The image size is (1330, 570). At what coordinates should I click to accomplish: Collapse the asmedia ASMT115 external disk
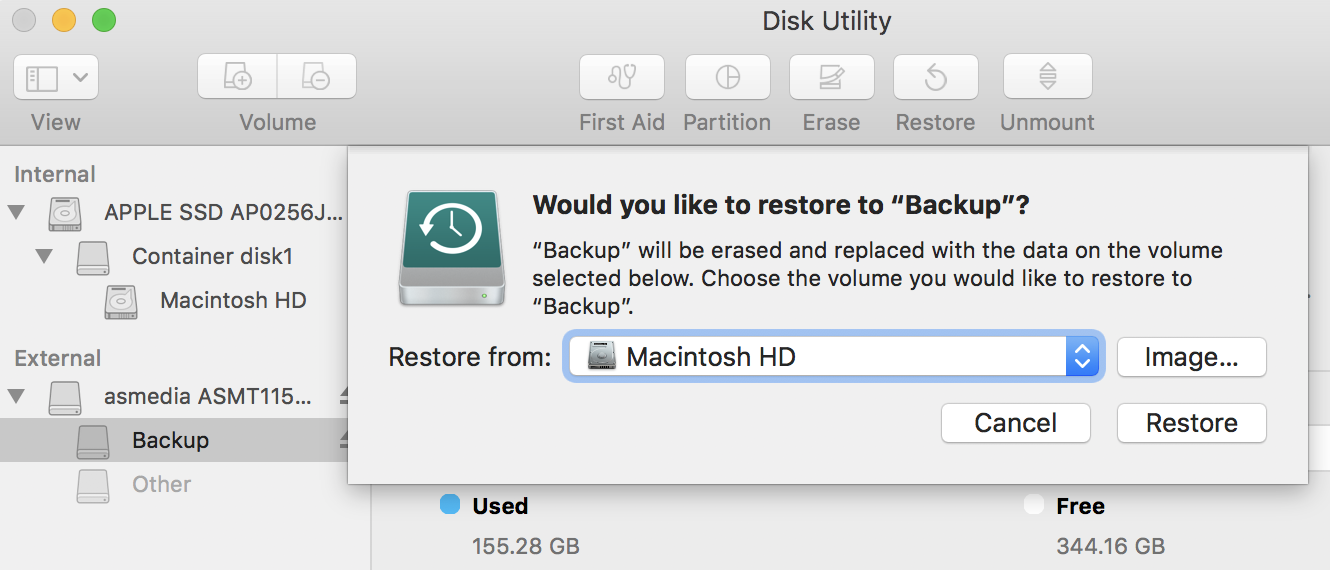point(16,396)
